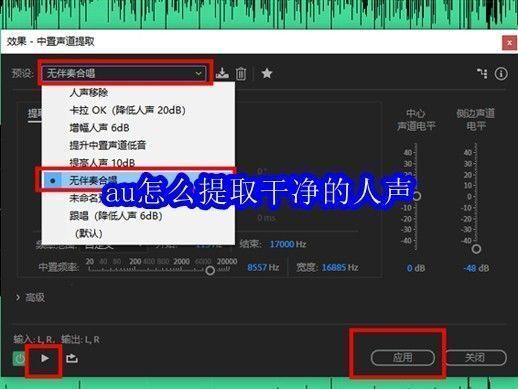Choose 跟唱 (降低人声 6dB) preset
This screenshot has height=389, width=518.
(x=138, y=216)
